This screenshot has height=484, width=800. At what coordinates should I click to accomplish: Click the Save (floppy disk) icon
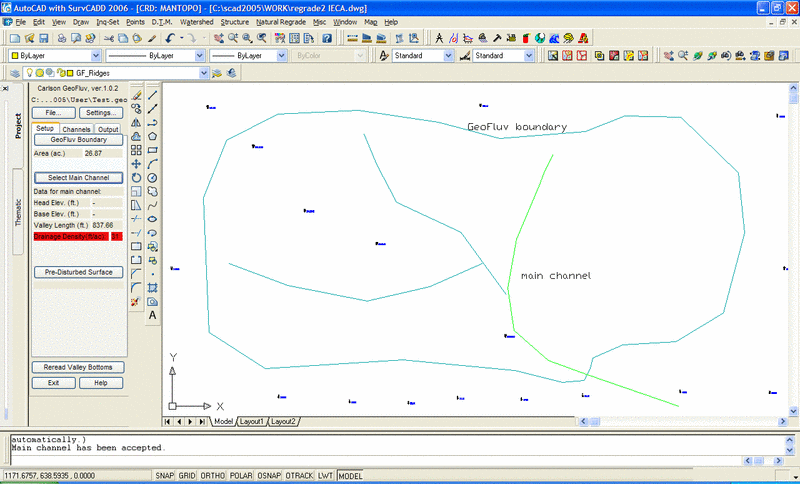pyautogui.click(x=43, y=38)
